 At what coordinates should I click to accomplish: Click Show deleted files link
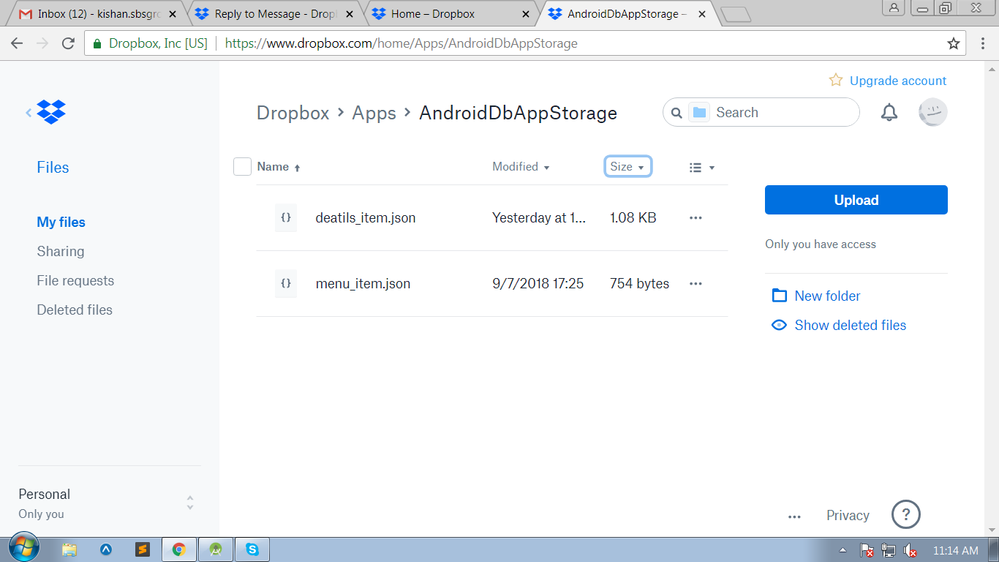[850, 326]
